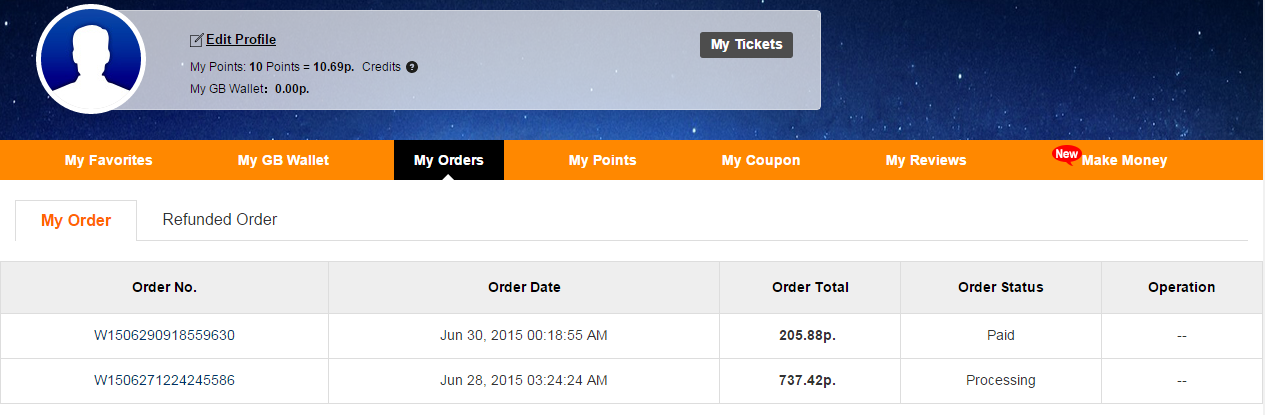Open the My Coupon section

click(x=761, y=160)
